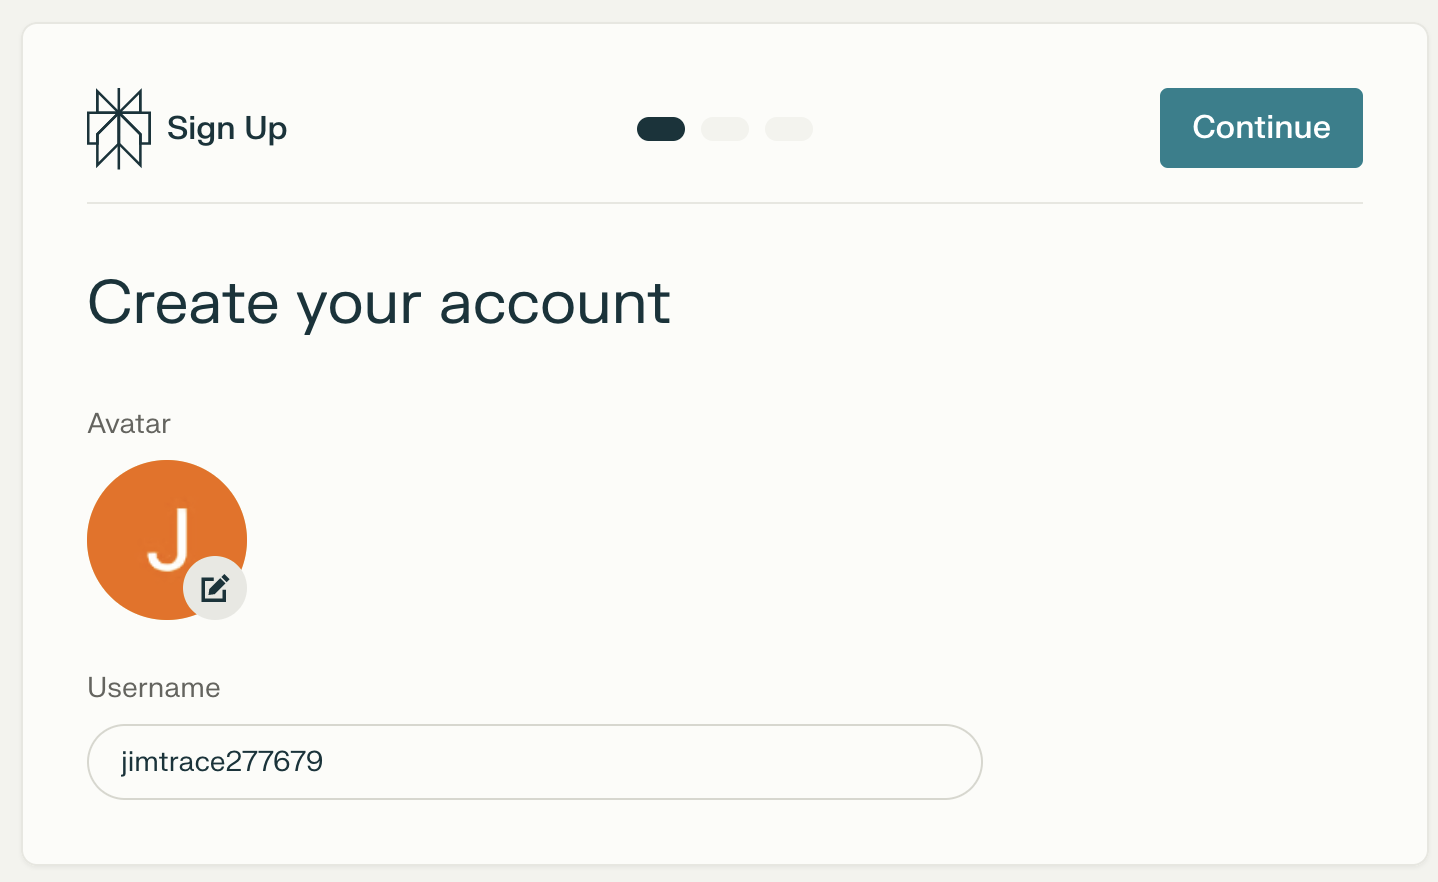Jump to the second step indicator pill
Image resolution: width=1438 pixels, height=882 pixels.
(x=725, y=129)
